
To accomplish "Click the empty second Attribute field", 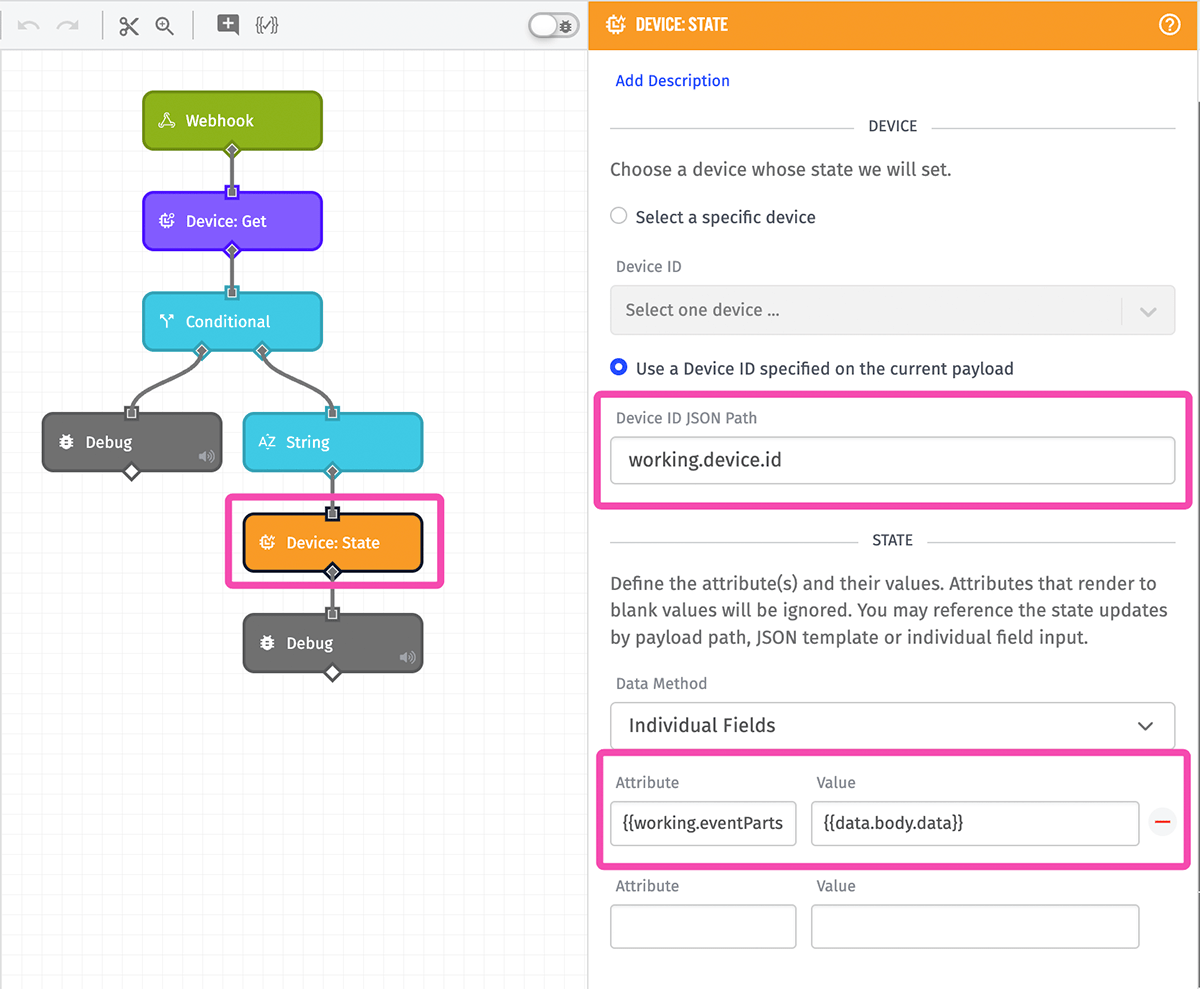I will [x=703, y=926].
